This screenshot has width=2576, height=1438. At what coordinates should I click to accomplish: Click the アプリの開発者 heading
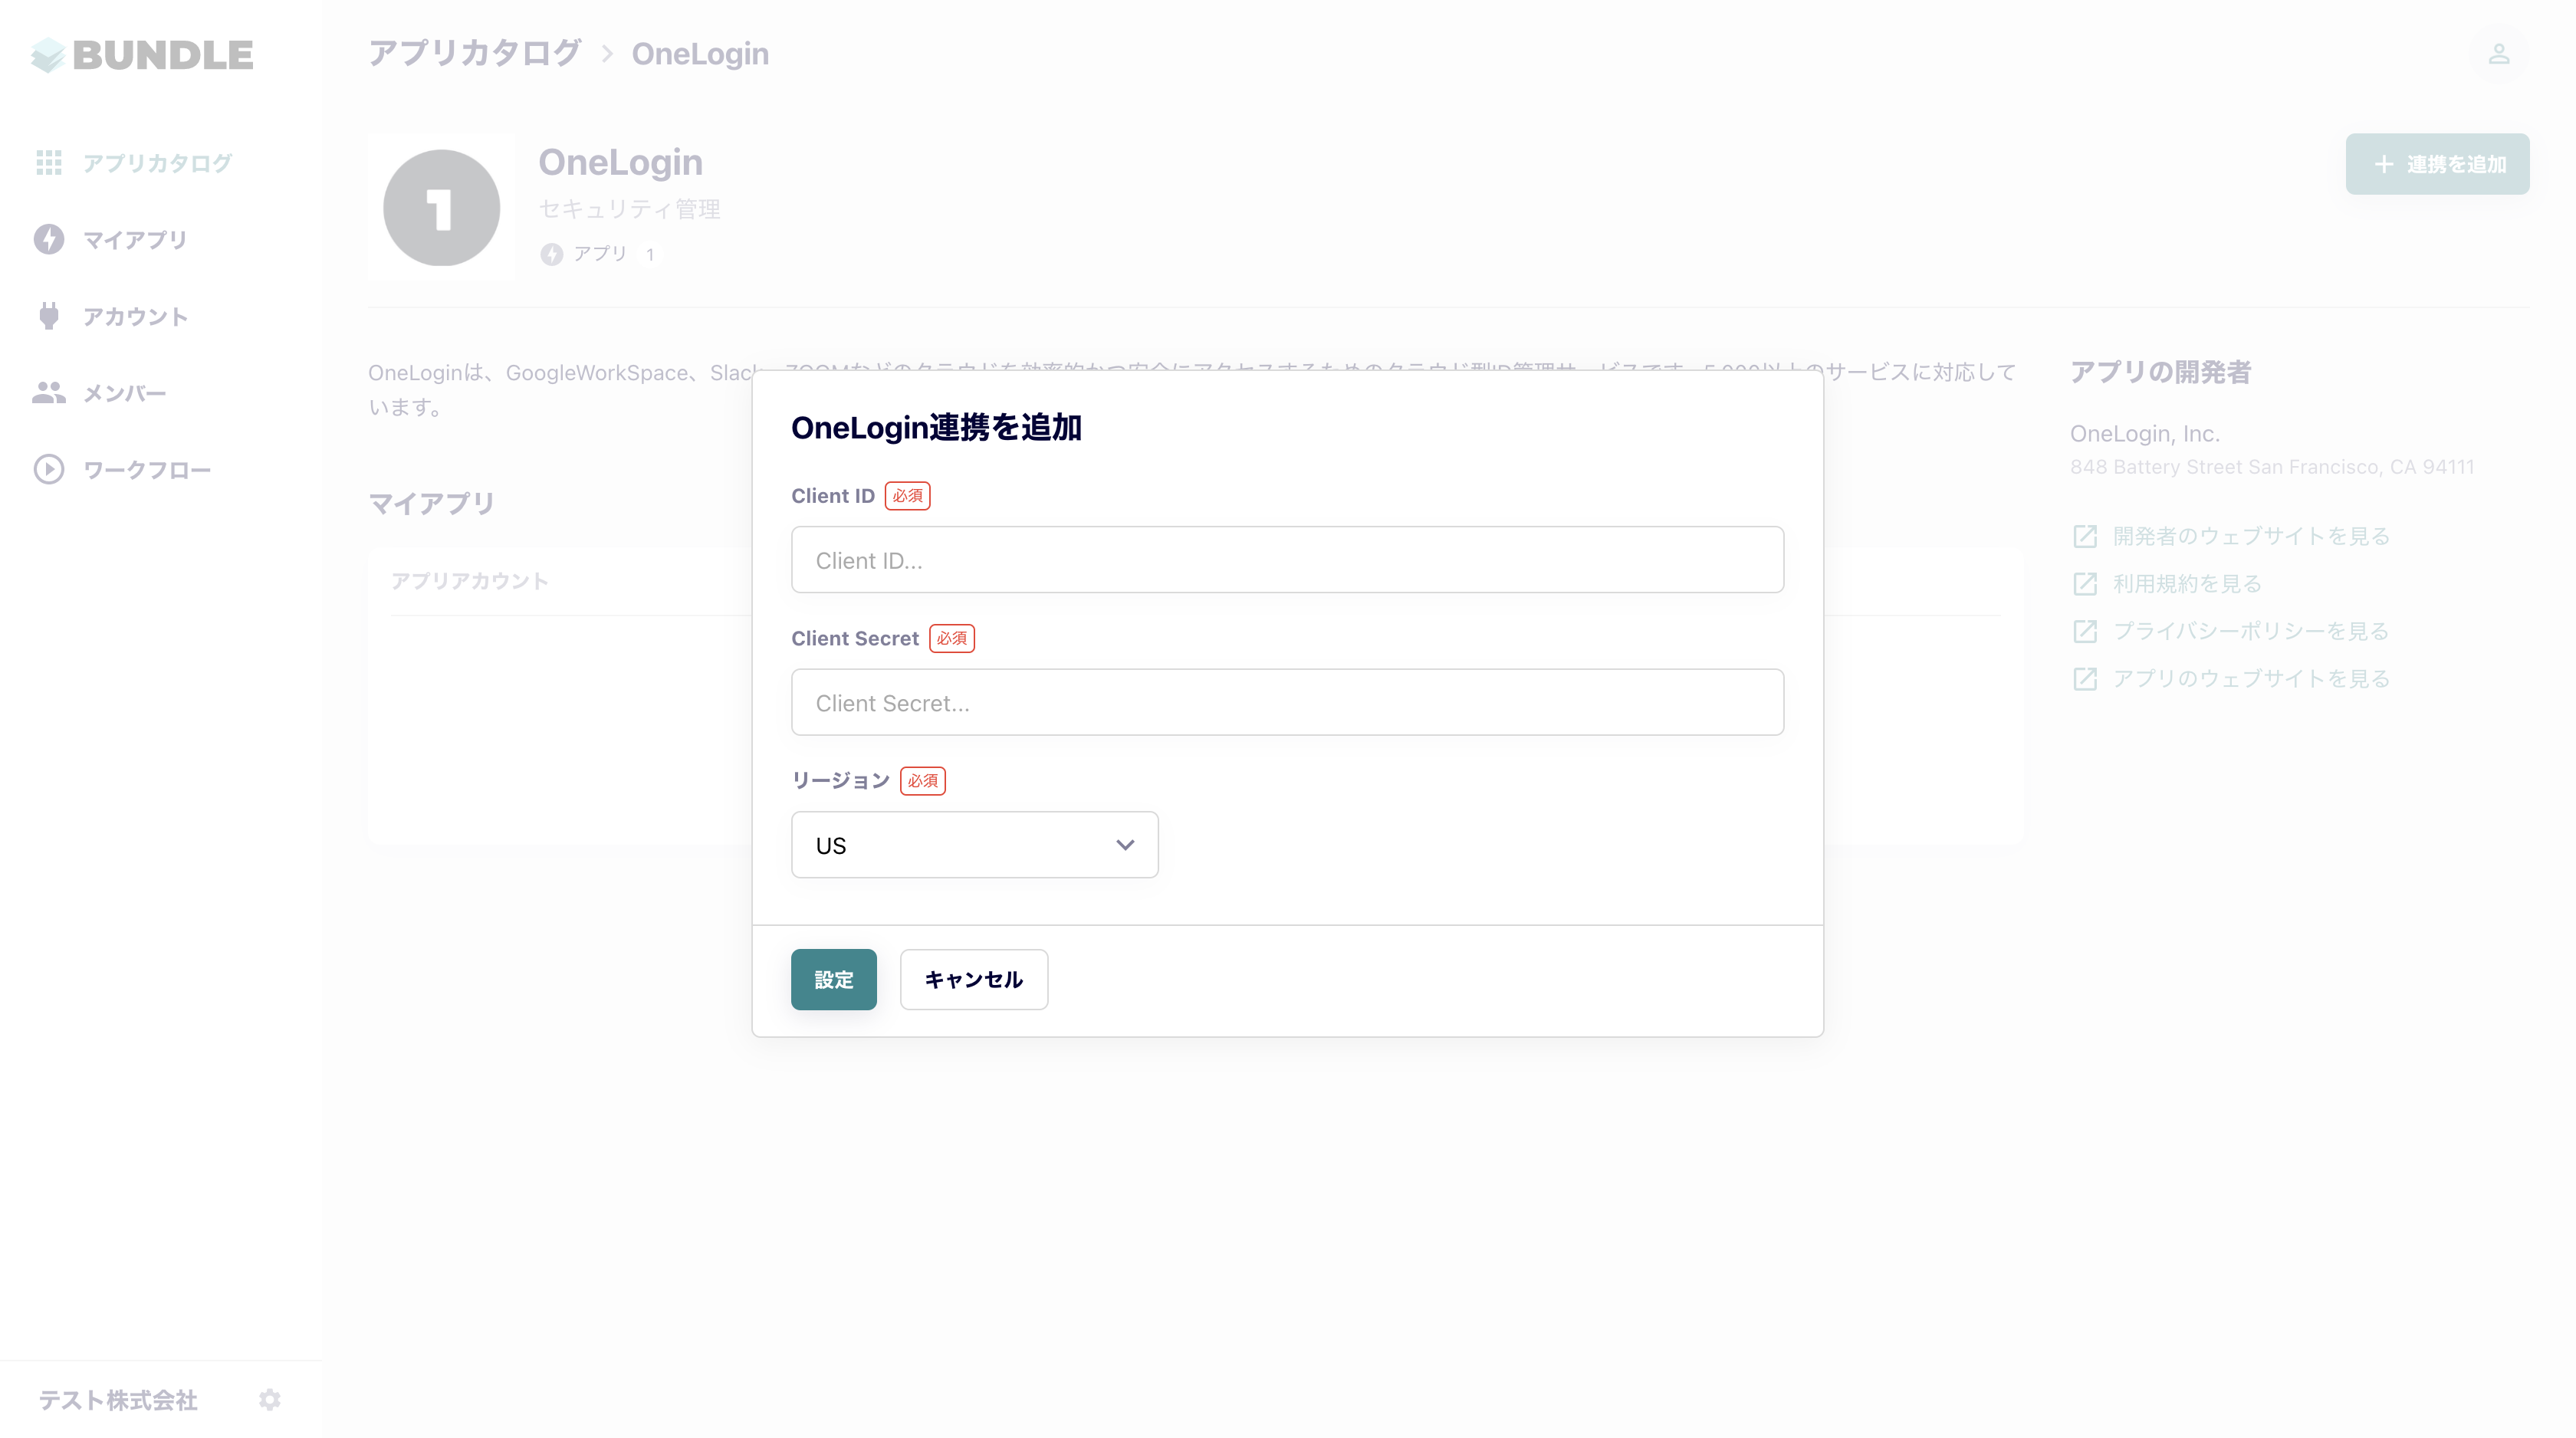coord(2160,372)
